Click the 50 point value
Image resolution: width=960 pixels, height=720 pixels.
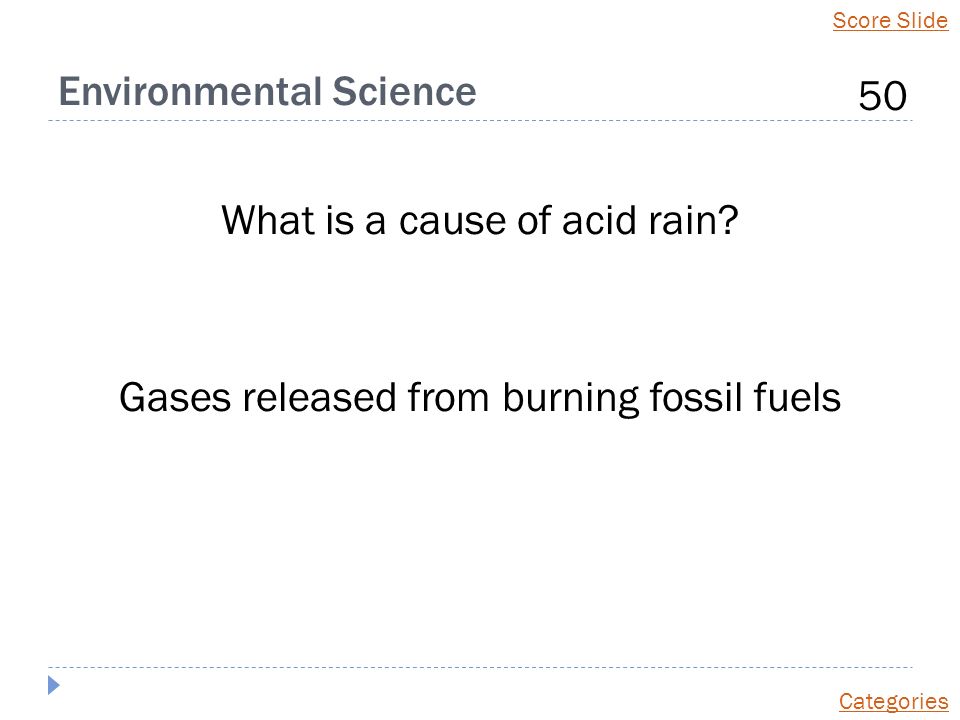(x=882, y=96)
